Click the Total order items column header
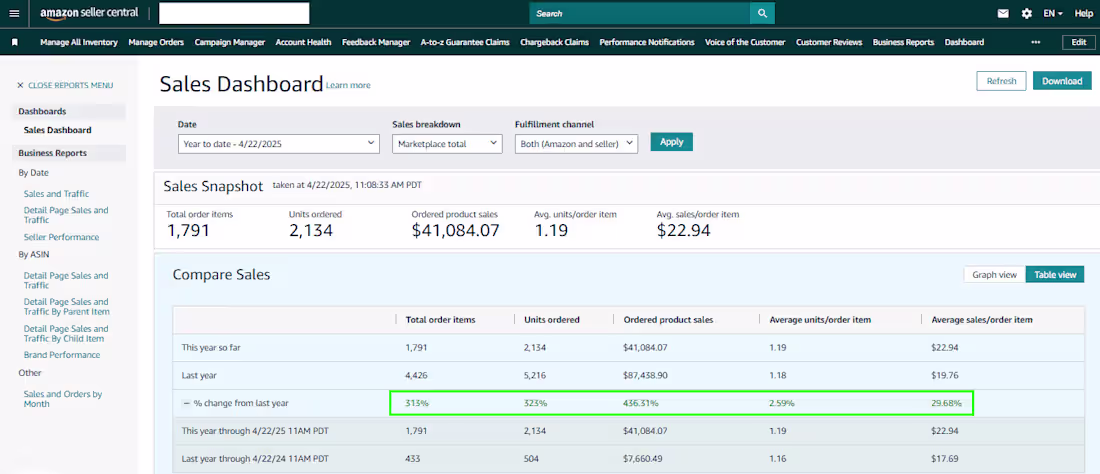The height and width of the screenshot is (474, 1100). pyautogui.click(x=441, y=320)
